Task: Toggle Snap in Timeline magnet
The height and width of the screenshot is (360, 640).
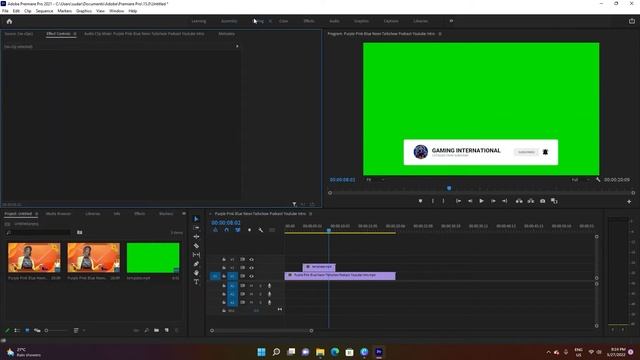Action: point(227,230)
